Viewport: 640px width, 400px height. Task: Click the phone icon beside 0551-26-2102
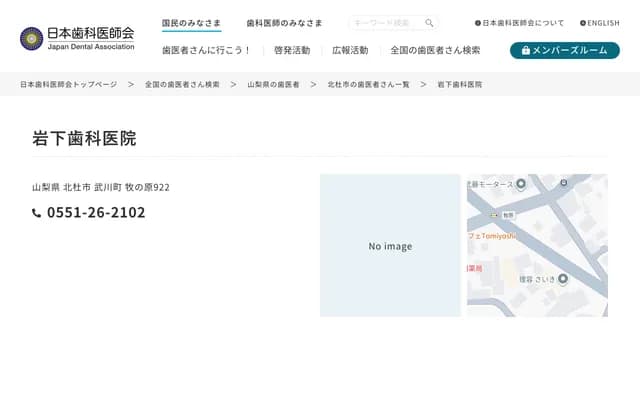click(x=37, y=213)
